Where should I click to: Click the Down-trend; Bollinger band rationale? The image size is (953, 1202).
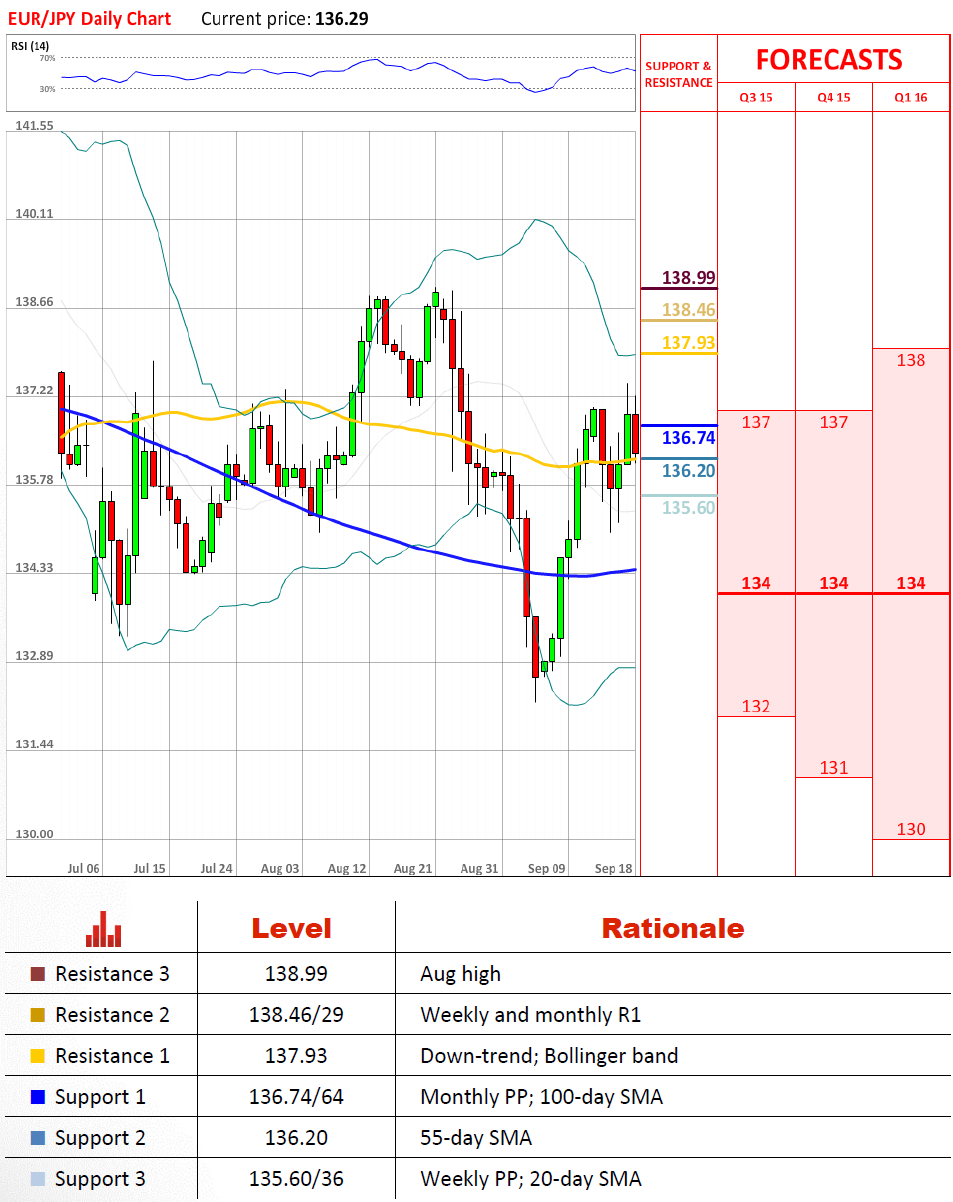pos(549,1056)
